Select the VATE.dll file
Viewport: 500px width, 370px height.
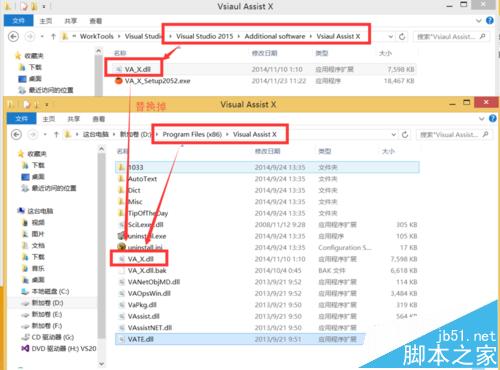(x=240, y=339)
